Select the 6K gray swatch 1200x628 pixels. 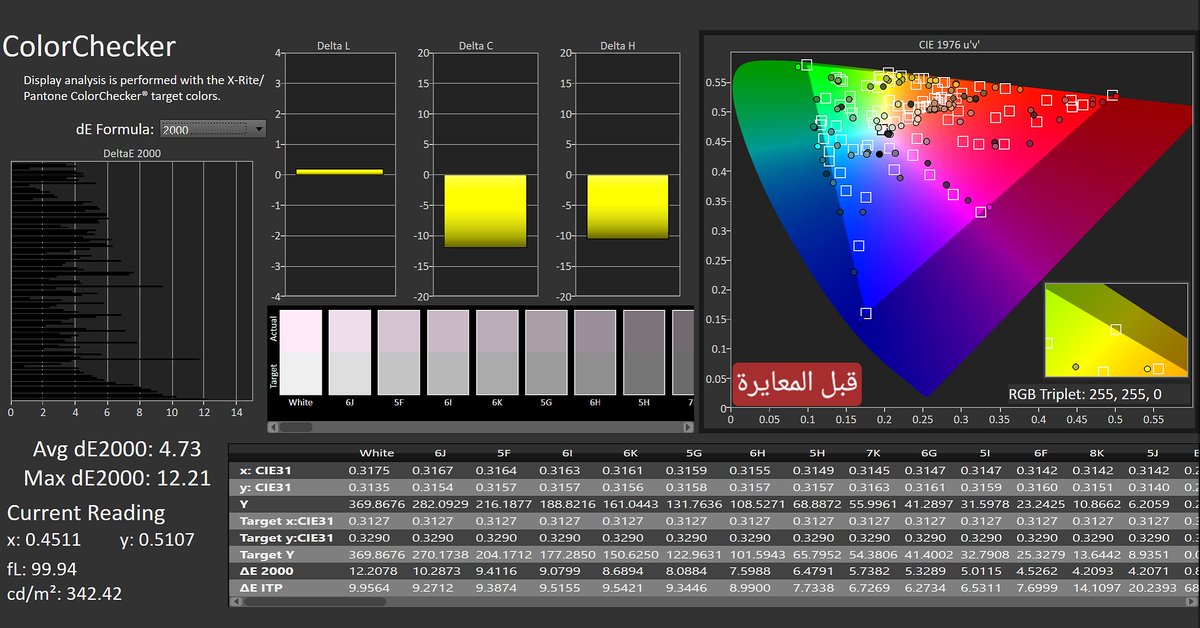click(x=496, y=351)
